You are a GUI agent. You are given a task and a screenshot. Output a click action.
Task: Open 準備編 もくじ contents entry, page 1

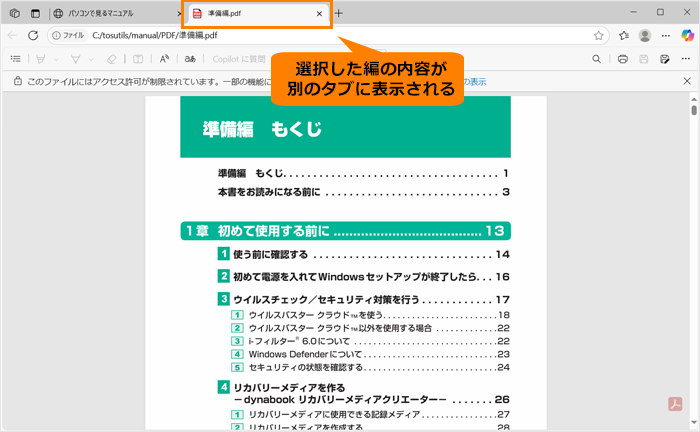pyautogui.click(x=363, y=173)
